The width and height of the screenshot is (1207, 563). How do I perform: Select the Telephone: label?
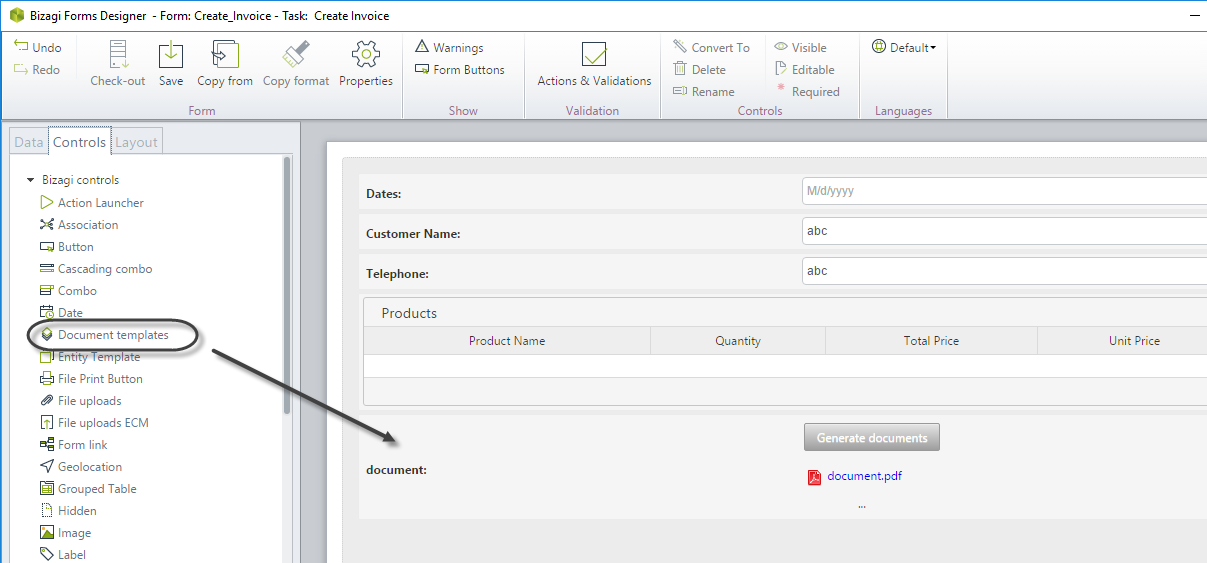pos(397,273)
